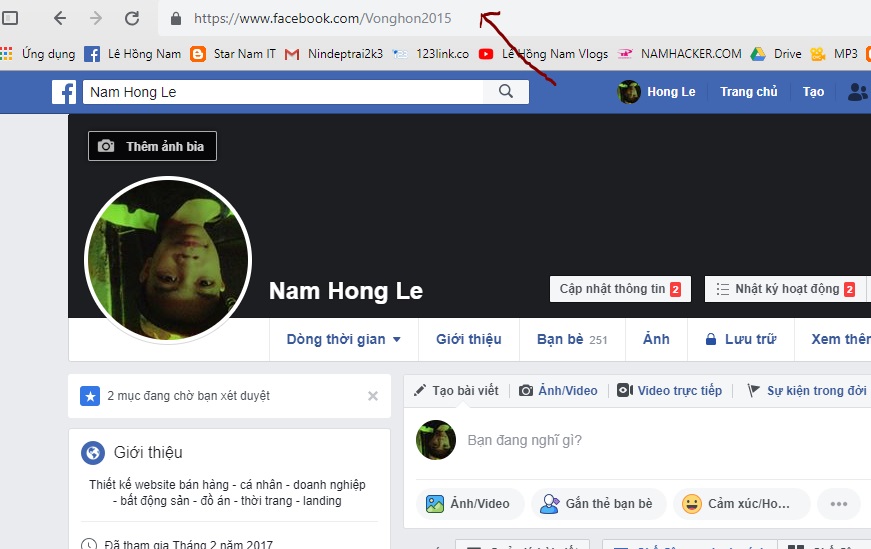
Task: Select Ảnh/Video tab atop composer
Action: pos(558,391)
